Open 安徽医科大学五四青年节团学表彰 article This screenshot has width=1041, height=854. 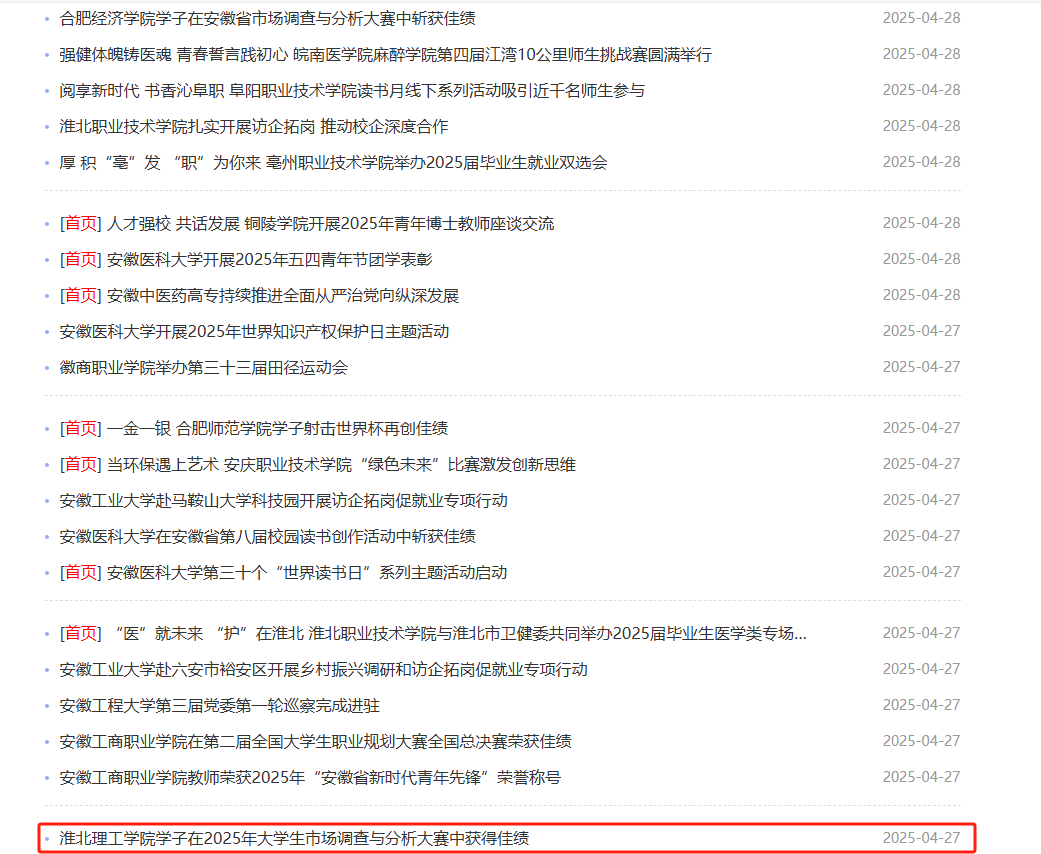(269, 259)
